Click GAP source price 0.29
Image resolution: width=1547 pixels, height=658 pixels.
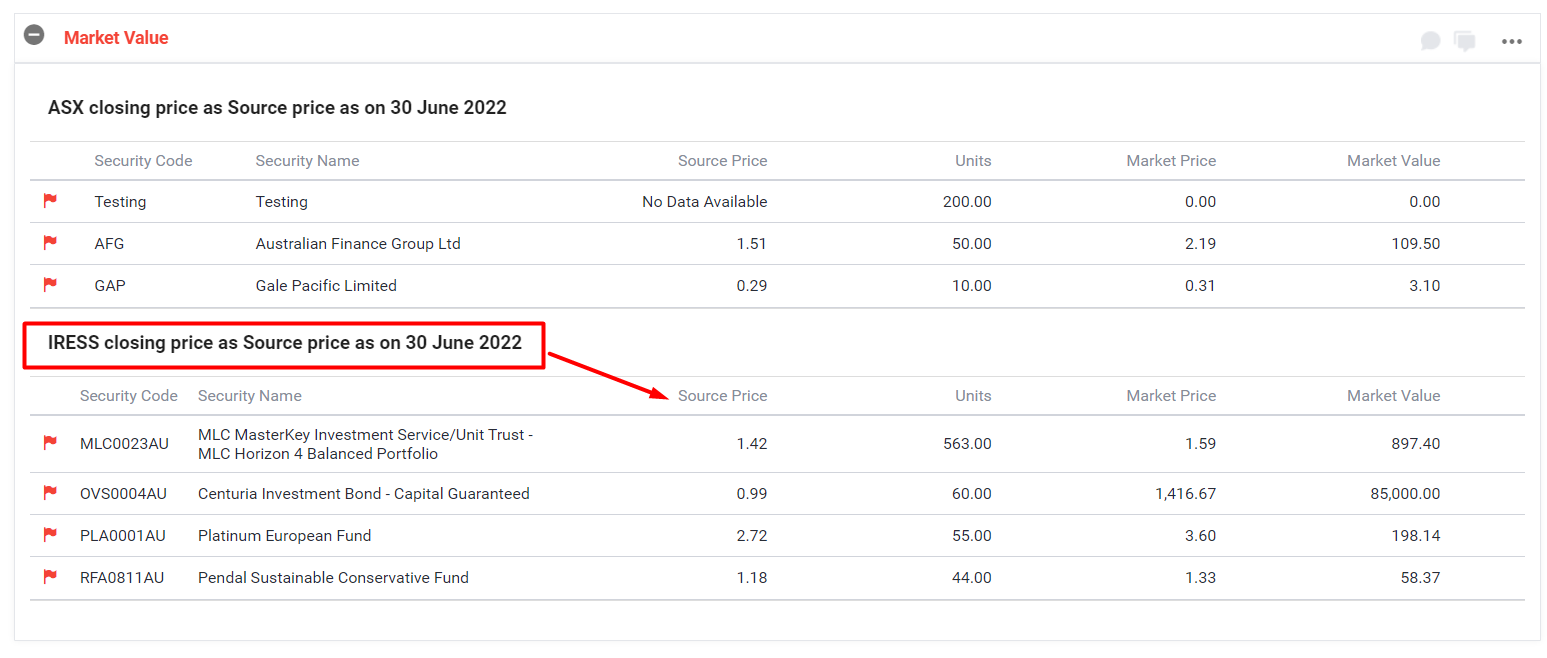click(752, 286)
